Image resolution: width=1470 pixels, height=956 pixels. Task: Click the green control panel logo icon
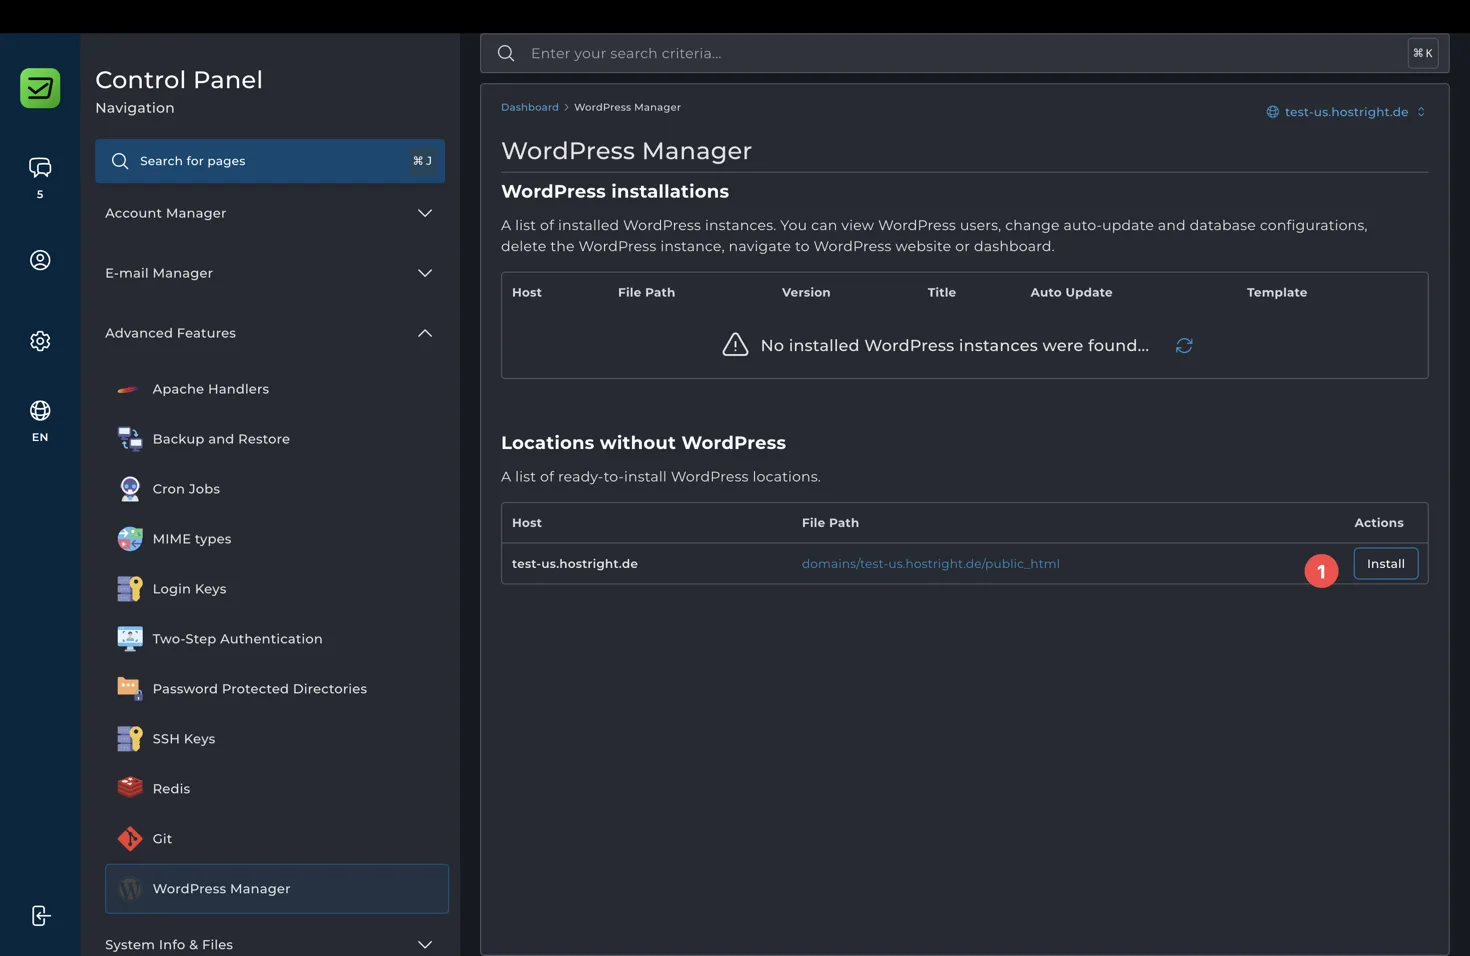[40, 88]
